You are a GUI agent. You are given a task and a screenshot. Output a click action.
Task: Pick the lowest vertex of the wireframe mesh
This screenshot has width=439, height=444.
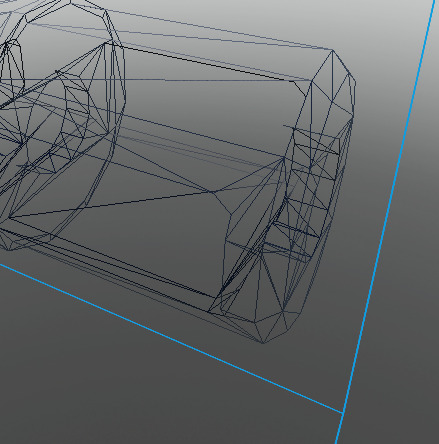tap(263, 343)
